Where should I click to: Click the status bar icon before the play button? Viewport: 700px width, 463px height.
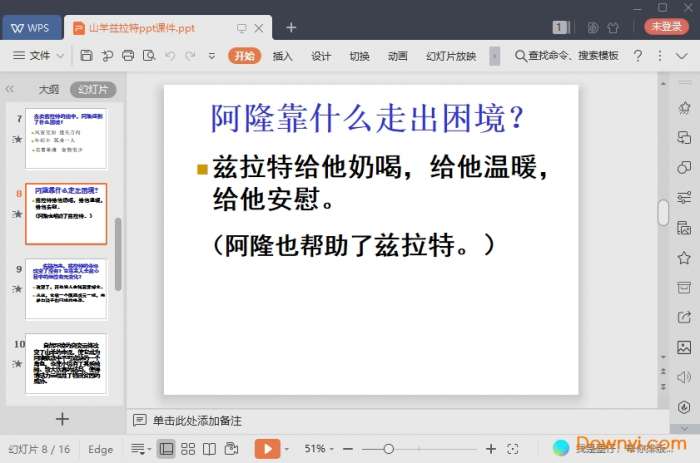(231, 448)
